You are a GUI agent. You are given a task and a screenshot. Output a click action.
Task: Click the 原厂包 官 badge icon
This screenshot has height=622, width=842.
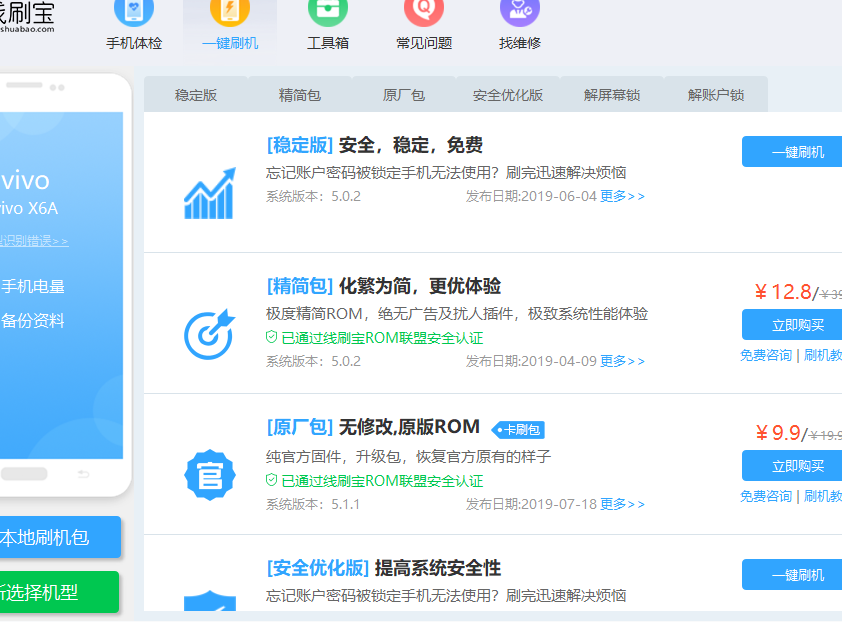point(209,475)
